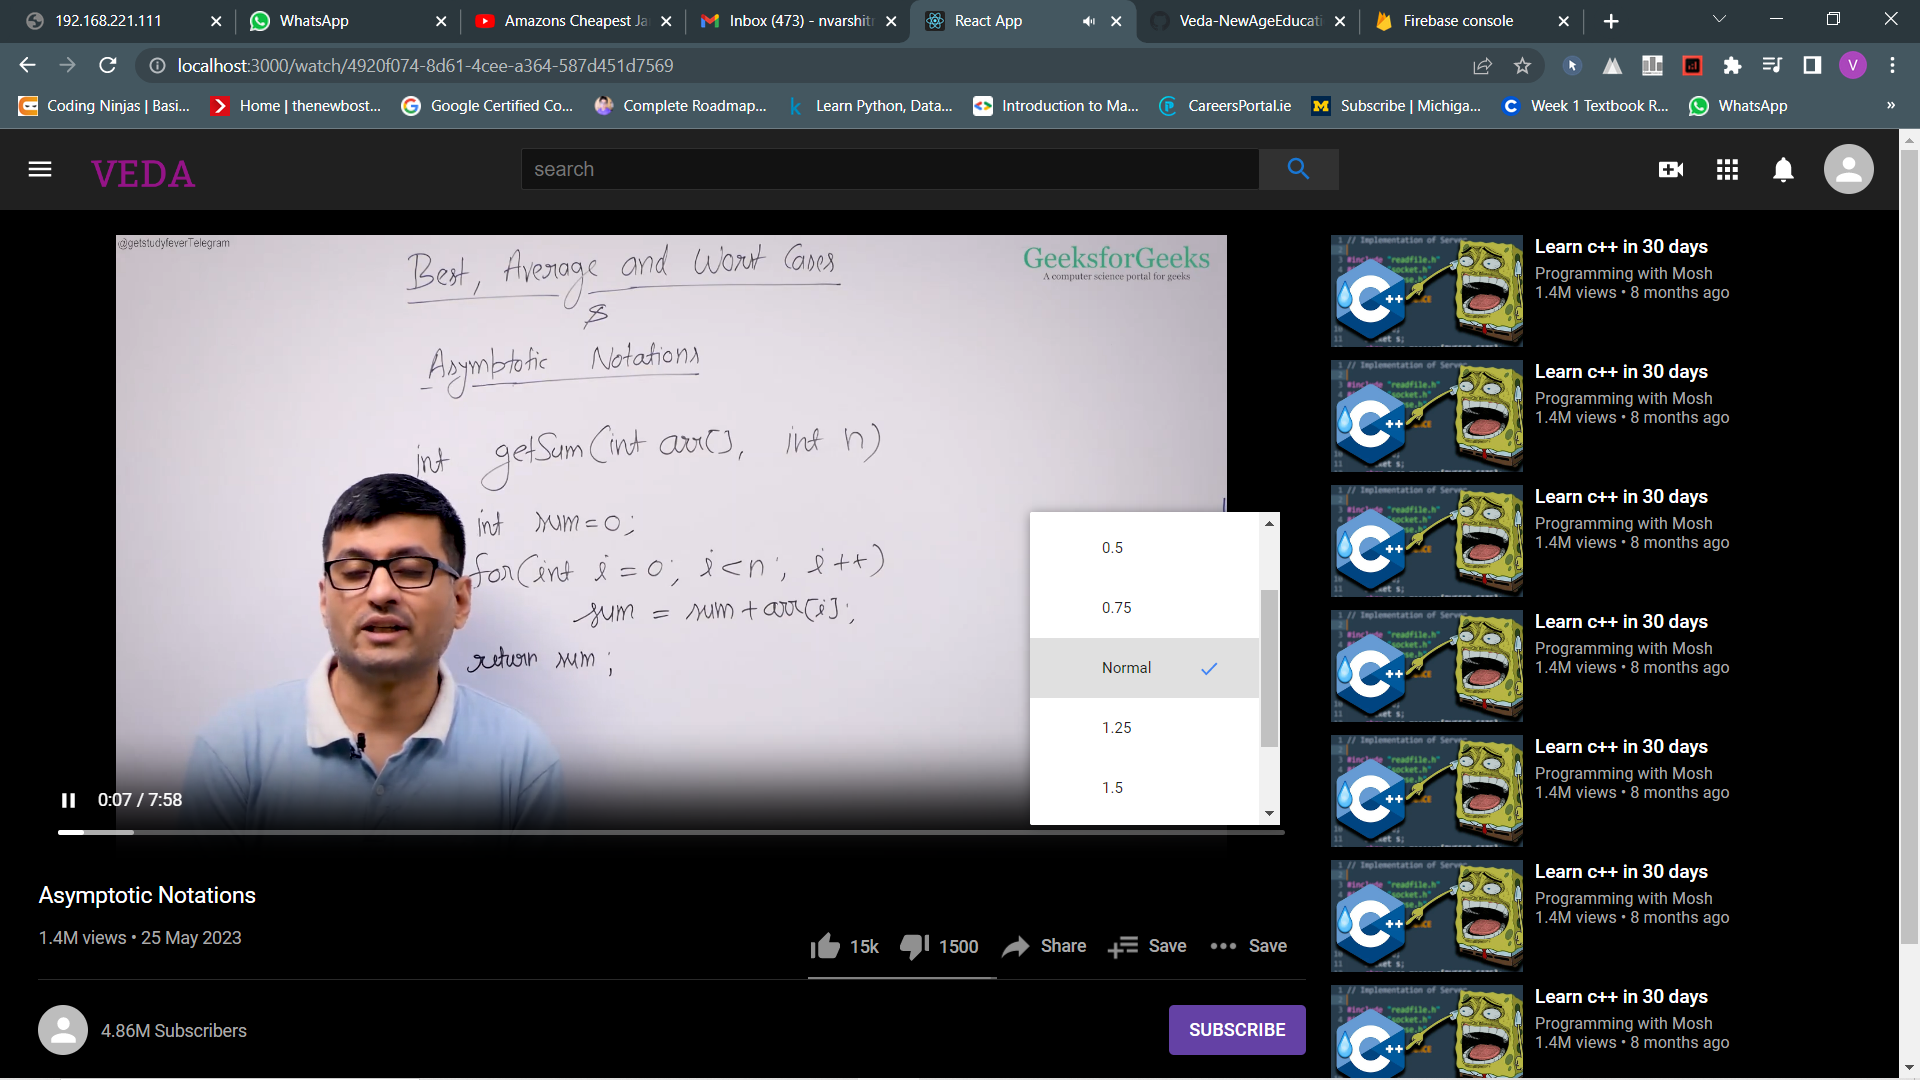Click the Save playlist icon
Image resolution: width=1920 pixels, height=1080 pixels.
click(1124, 946)
